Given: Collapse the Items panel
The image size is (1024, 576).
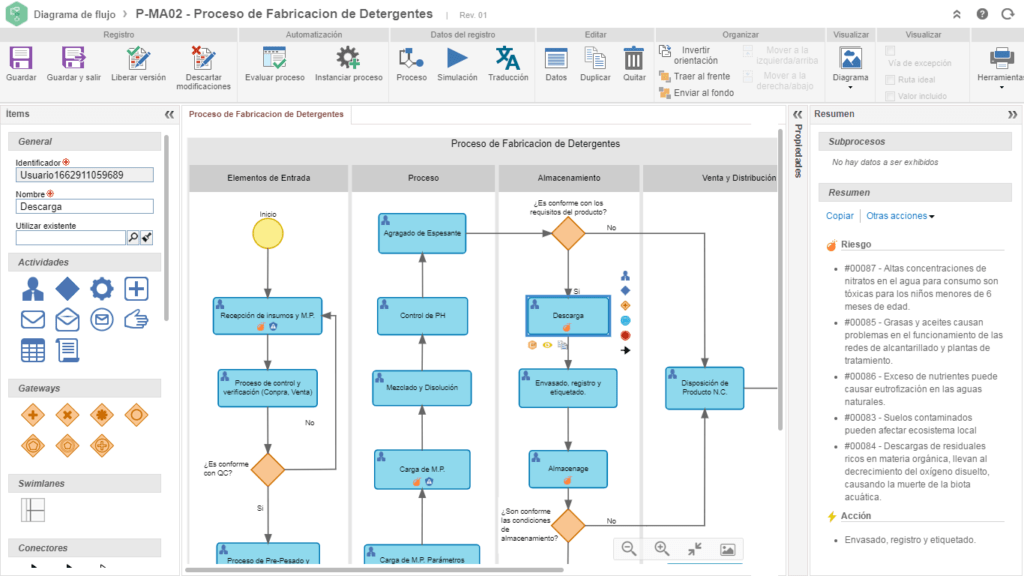Looking at the screenshot, I should [x=169, y=114].
